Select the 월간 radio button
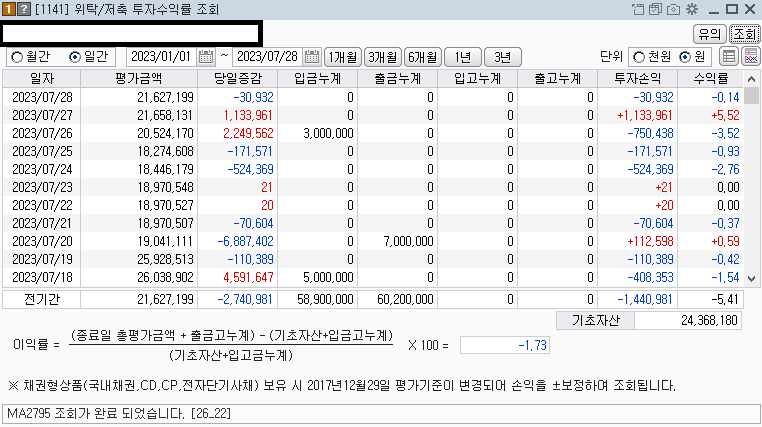762x427 pixels. point(17,57)
